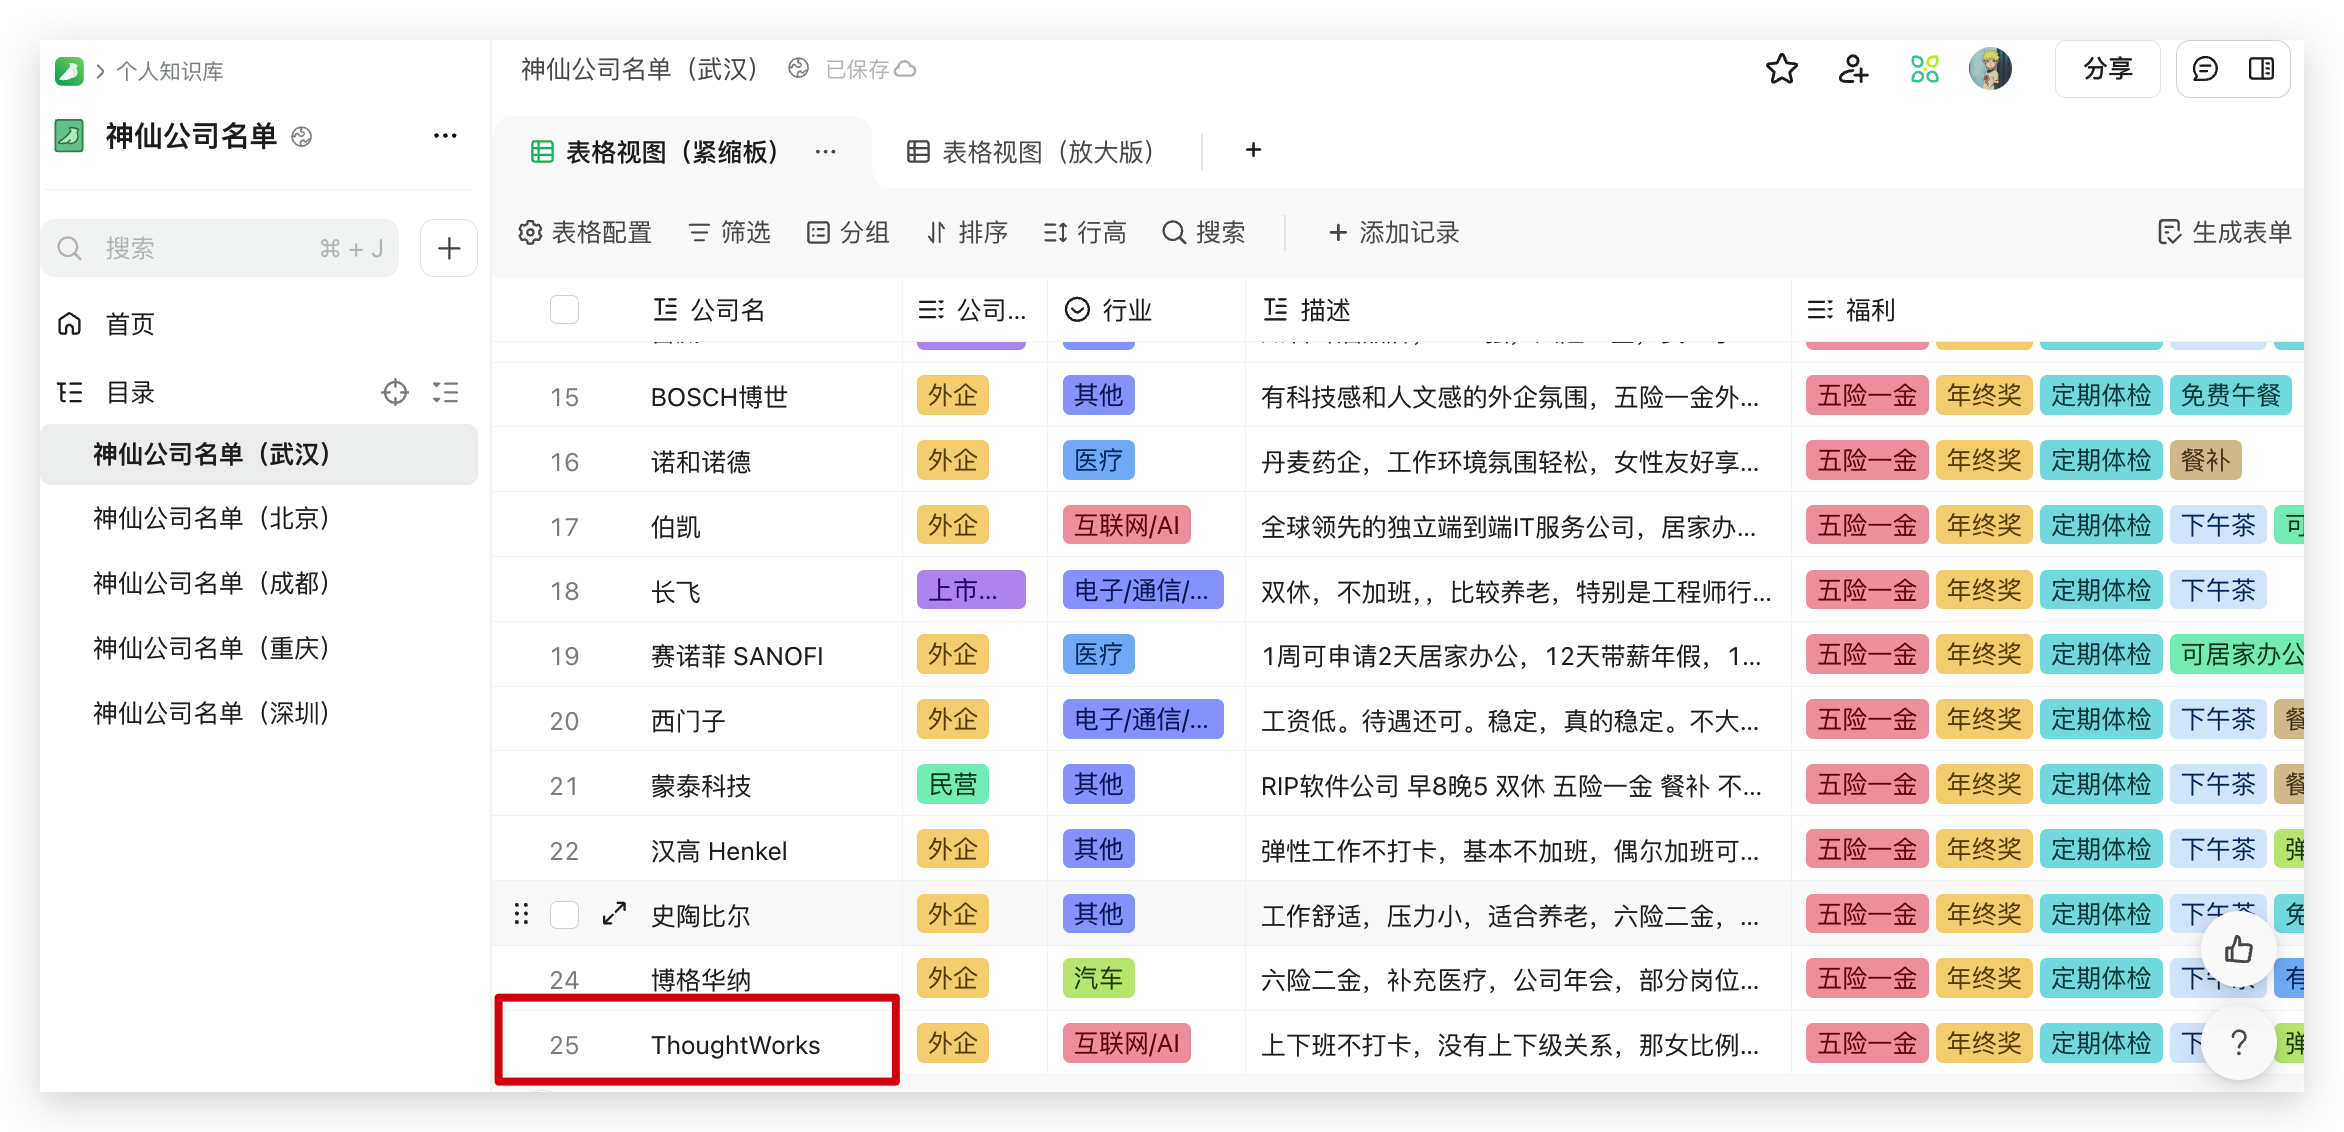Open 神仙公司名单（北京）in sidebar

click(x=212, y=519)
